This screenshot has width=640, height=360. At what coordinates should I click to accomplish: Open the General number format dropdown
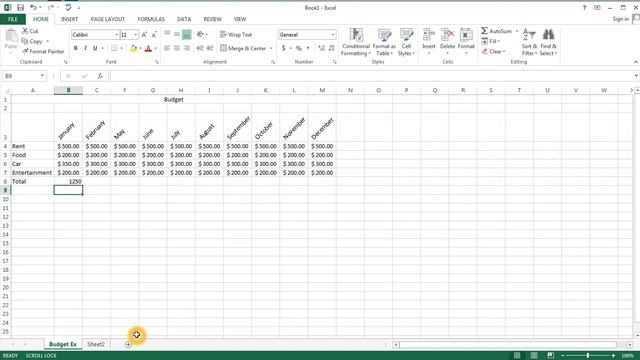333,35
